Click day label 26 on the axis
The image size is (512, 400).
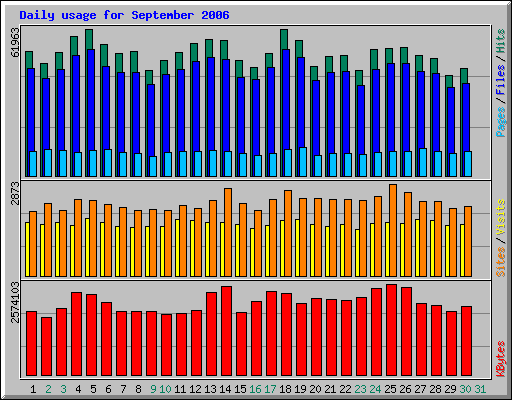(405, 389)
